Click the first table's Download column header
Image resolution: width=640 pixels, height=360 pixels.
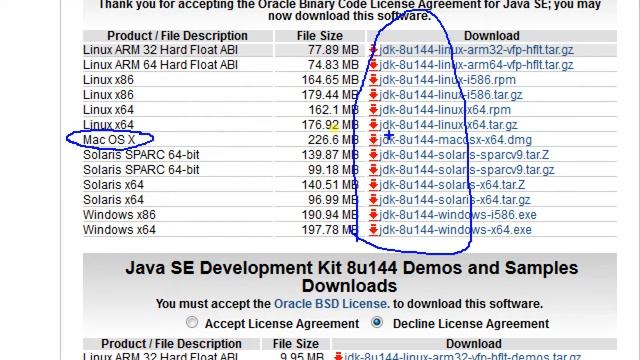(491, 36)
